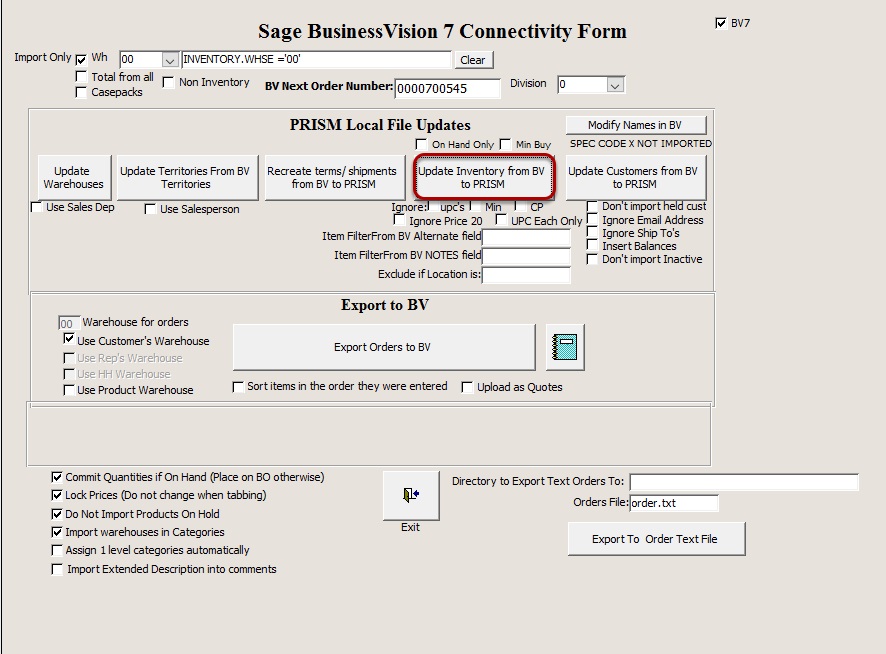Viewport: 886px width, 654px height.
Task: Click Exclude if Location is field
Action: tap(526, 275)
